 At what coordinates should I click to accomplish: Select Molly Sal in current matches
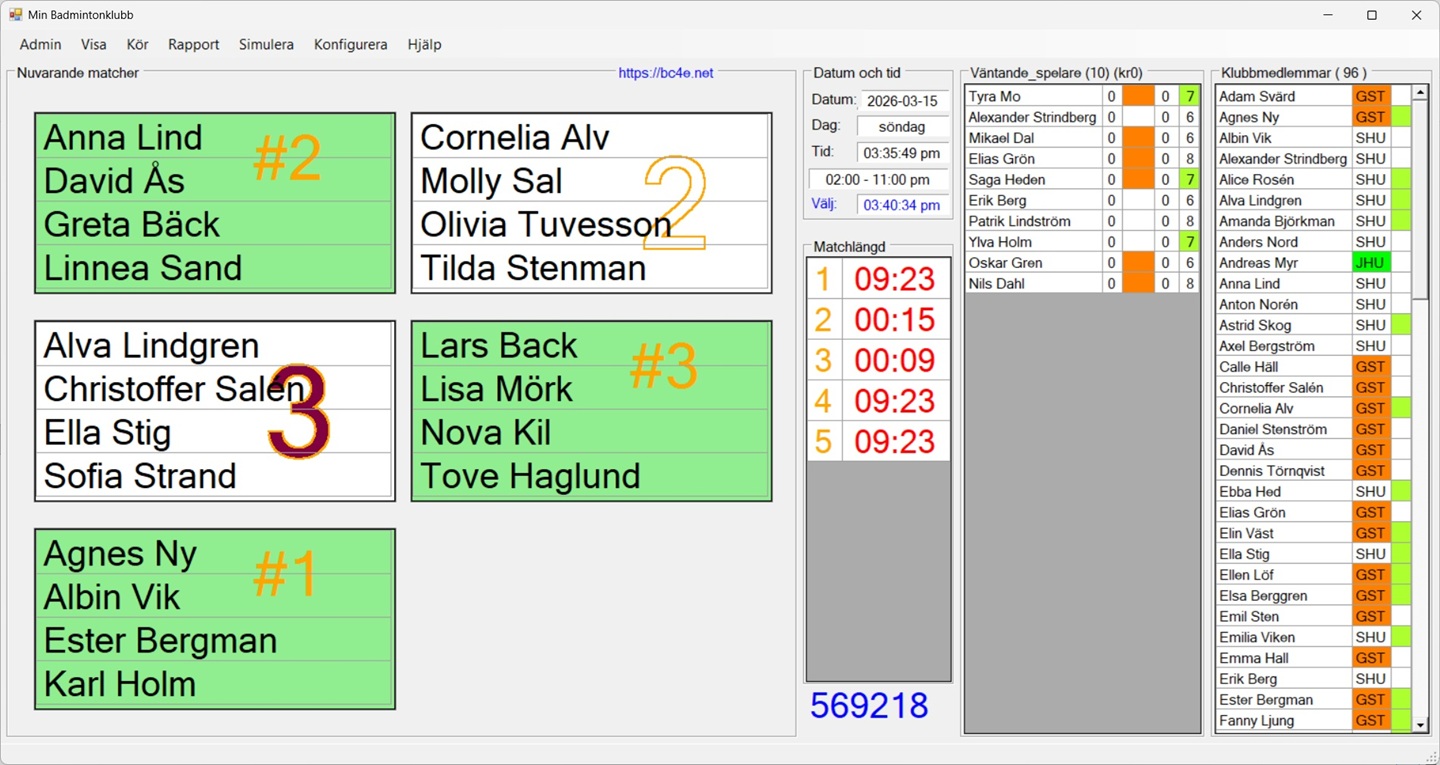tap(591, 181)
